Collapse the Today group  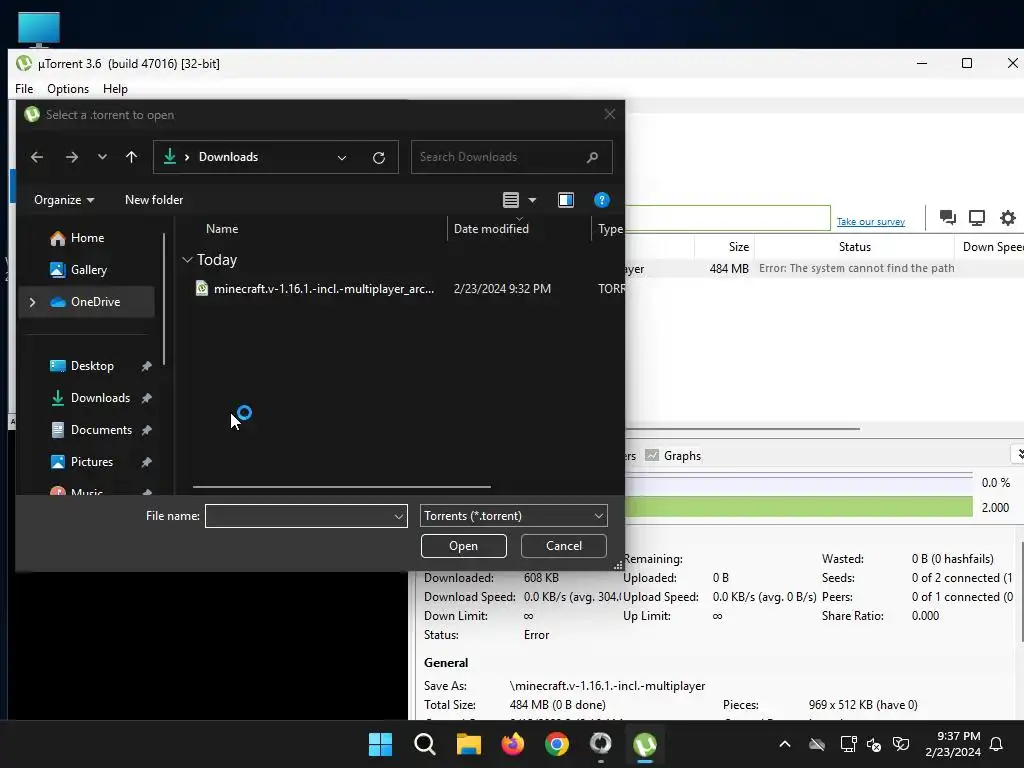click(187, 260)
